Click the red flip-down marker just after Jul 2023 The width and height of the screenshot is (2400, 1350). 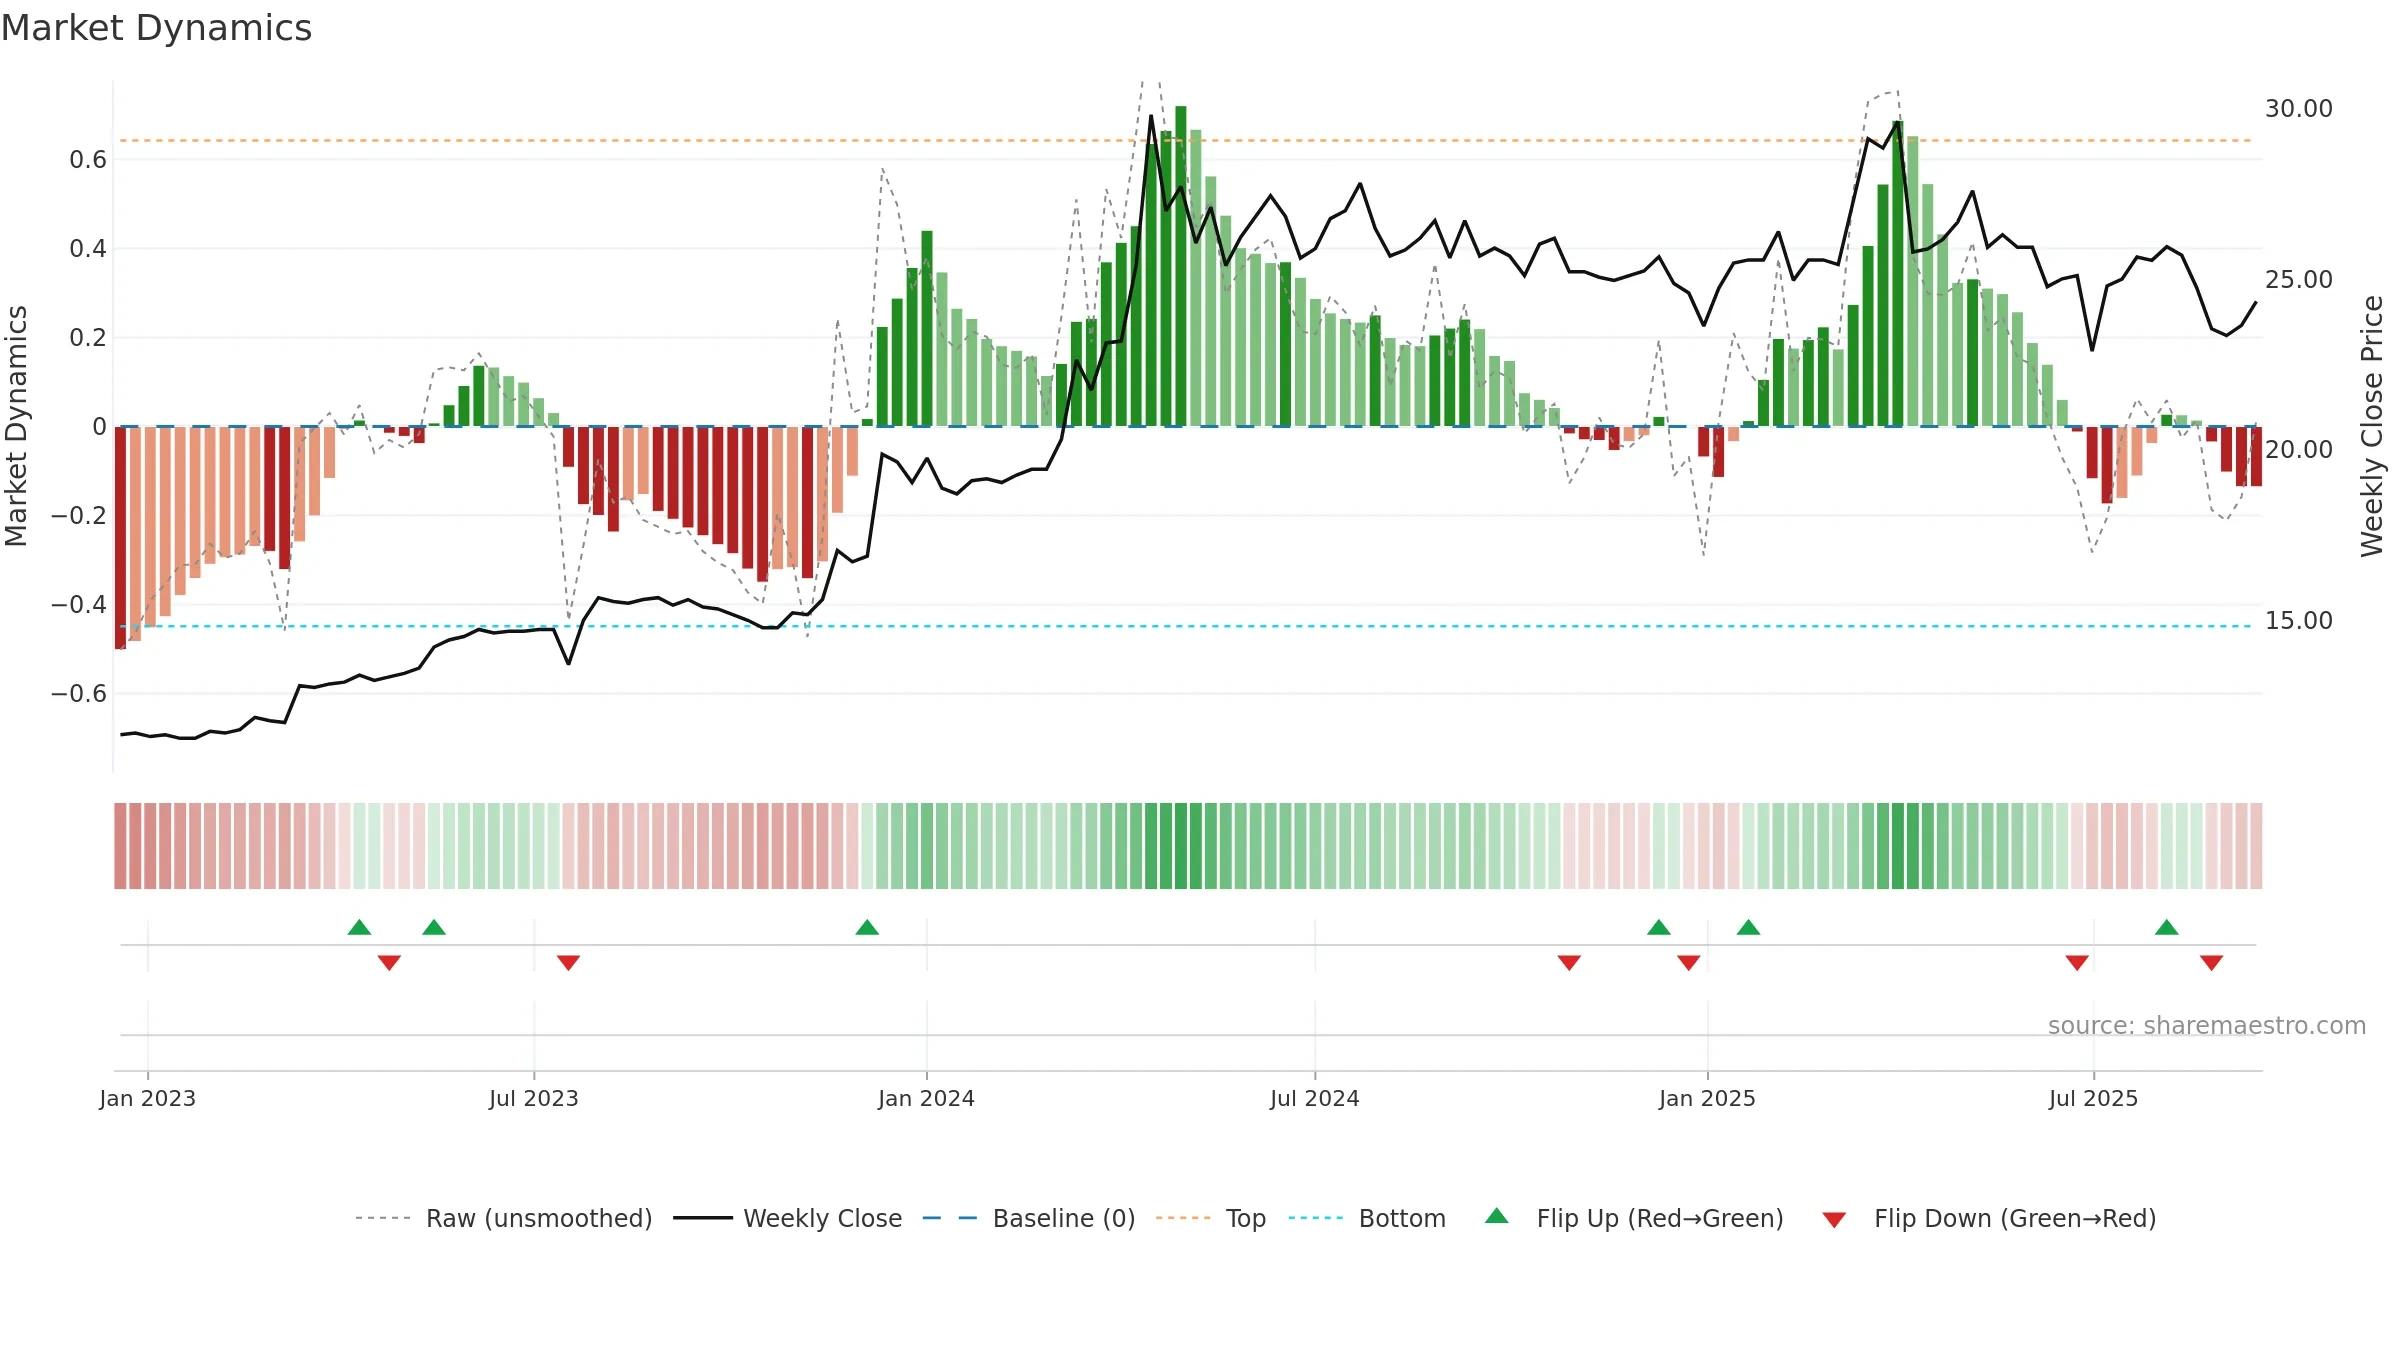tap(568, 963)
